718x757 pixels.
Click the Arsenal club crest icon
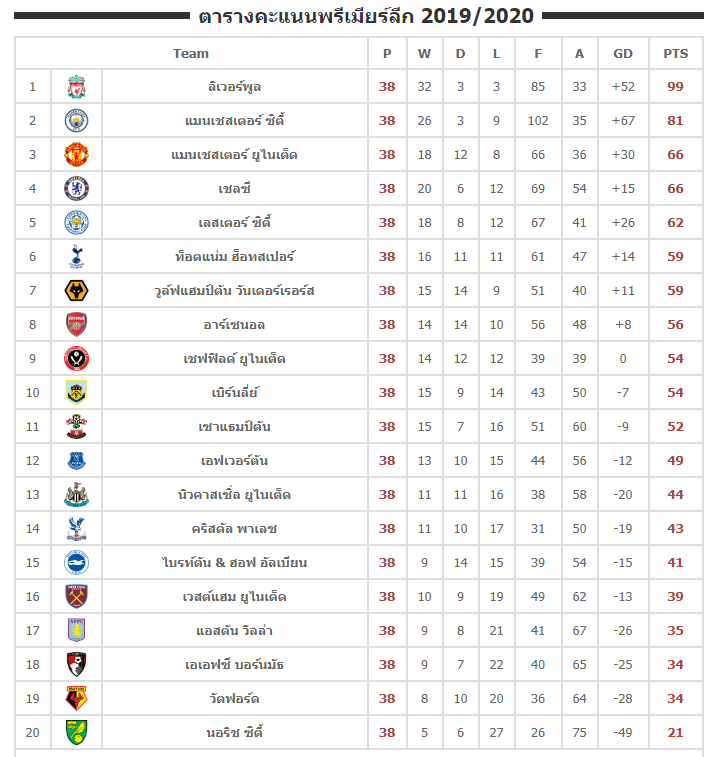point(77,324)
